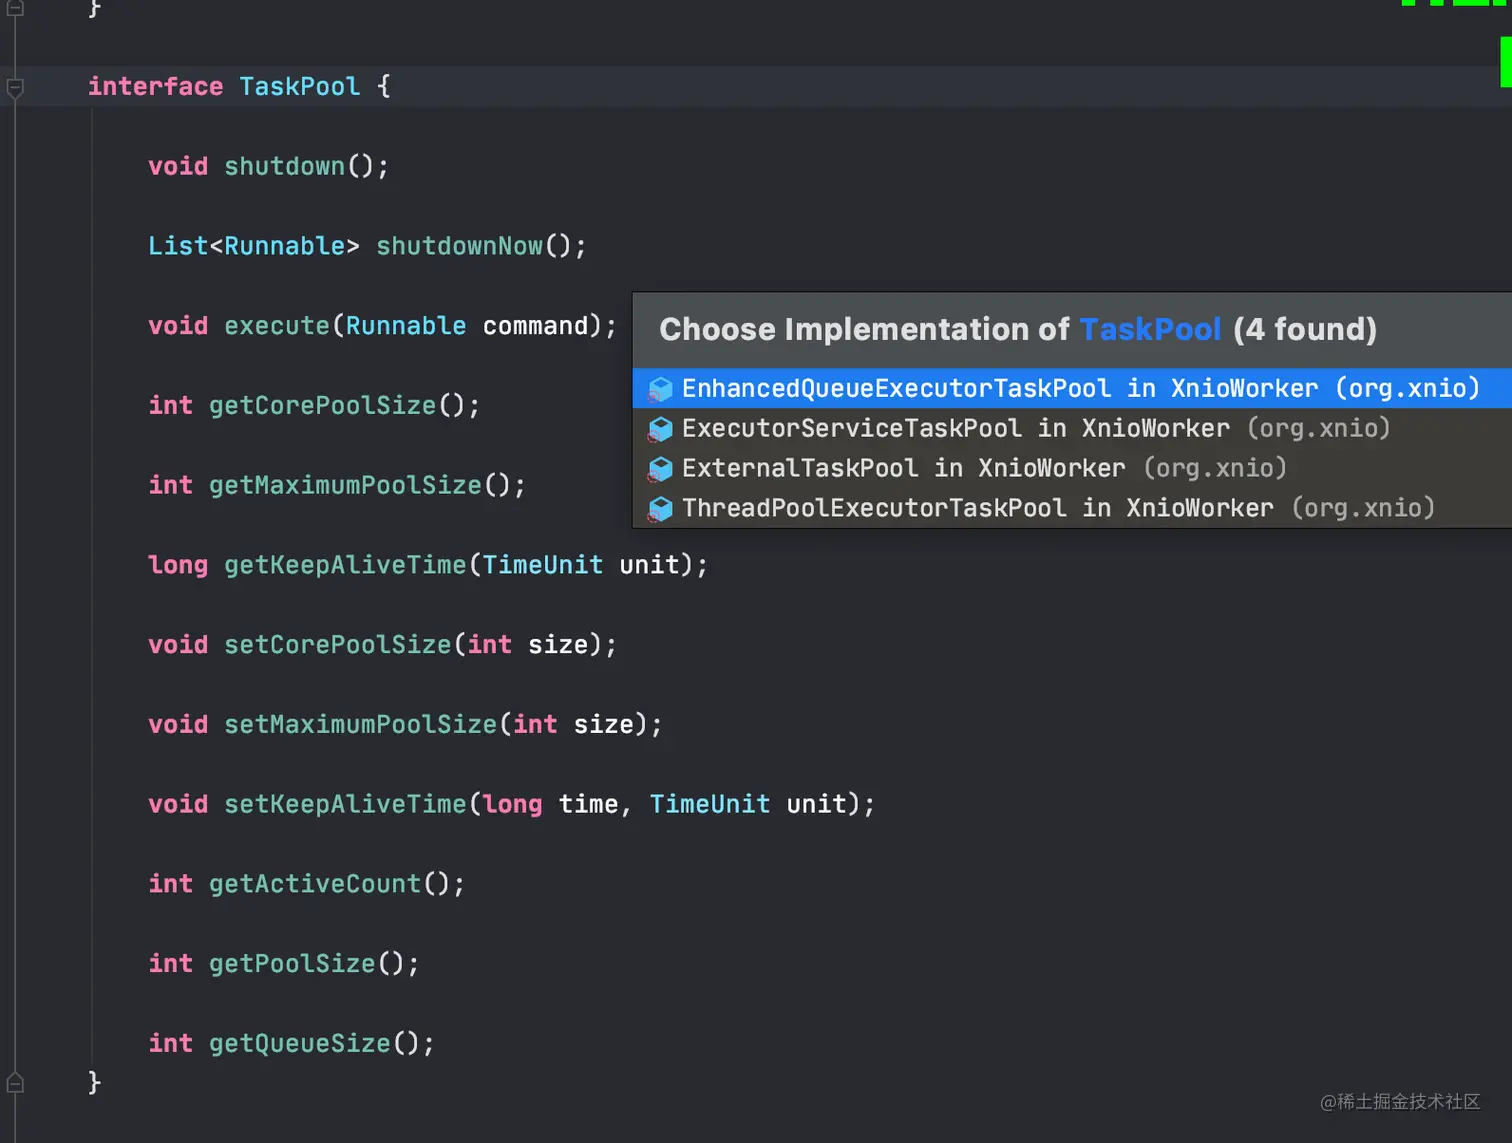Click class icon beside ThreadPoolExecutorTaskPool
This screenshot has height=1143, width=1512.
(x=660, y=509)
